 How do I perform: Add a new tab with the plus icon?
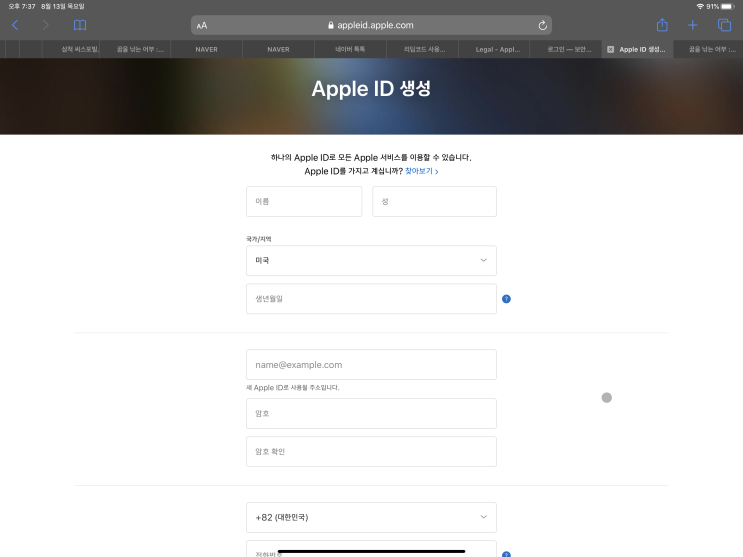(692, 25)
